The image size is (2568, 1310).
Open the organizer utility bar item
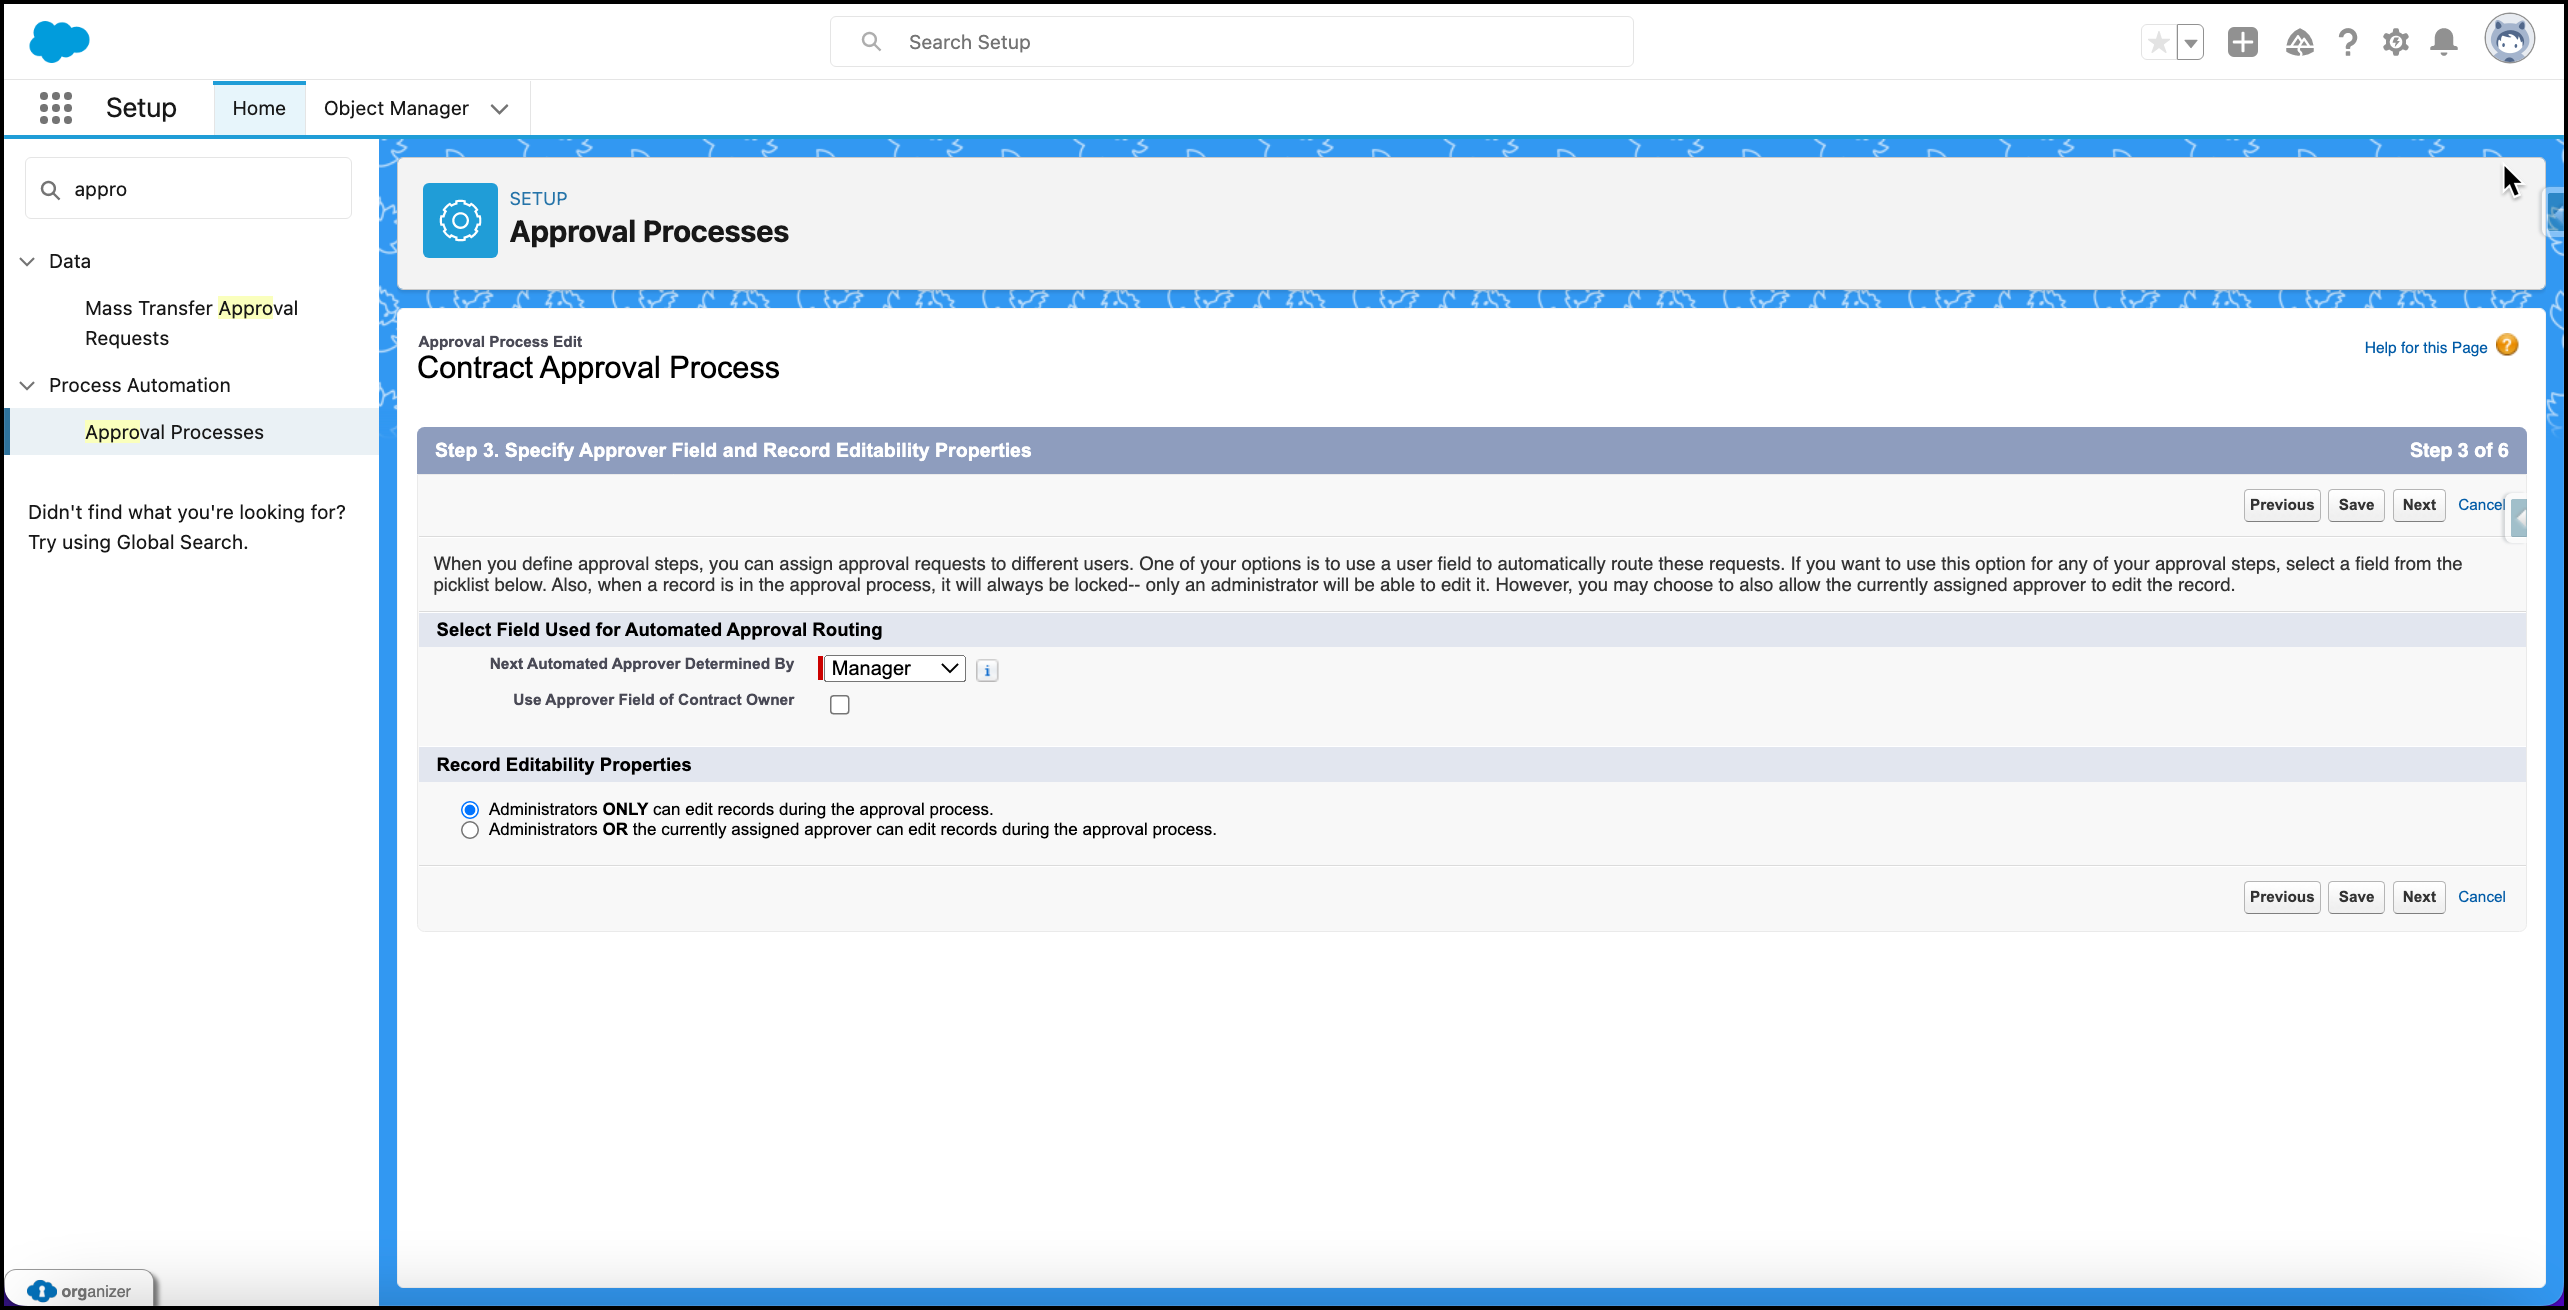[80, 1290]
